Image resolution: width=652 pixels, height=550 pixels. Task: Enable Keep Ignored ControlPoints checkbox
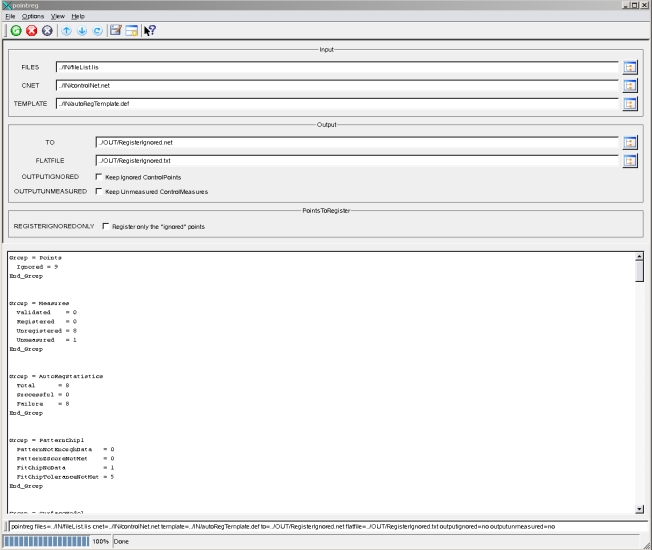[x=99, y=177]
